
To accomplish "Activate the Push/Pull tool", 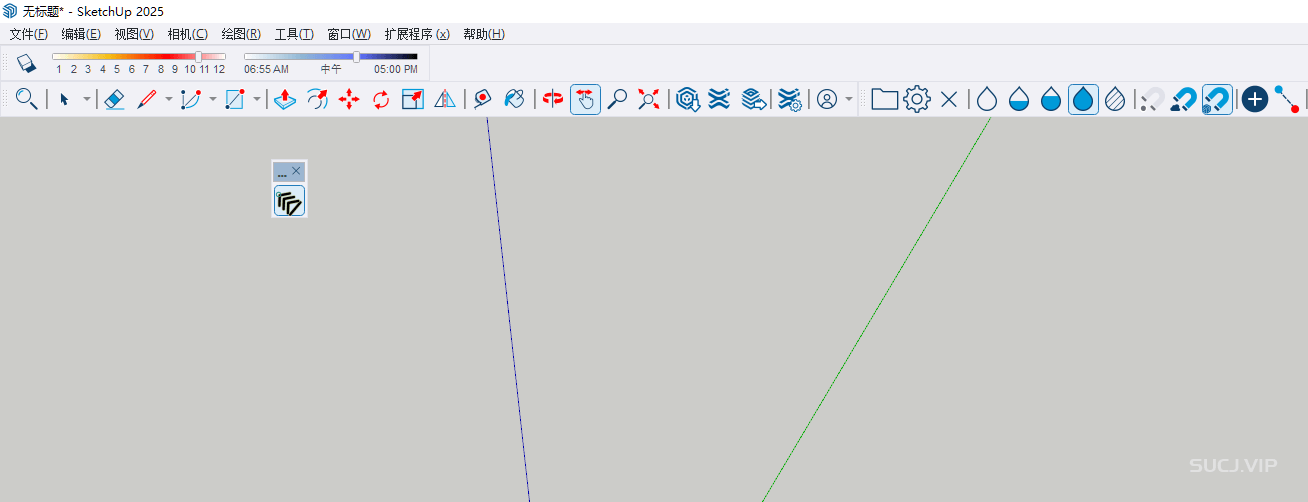I will (x=285, y=99).
